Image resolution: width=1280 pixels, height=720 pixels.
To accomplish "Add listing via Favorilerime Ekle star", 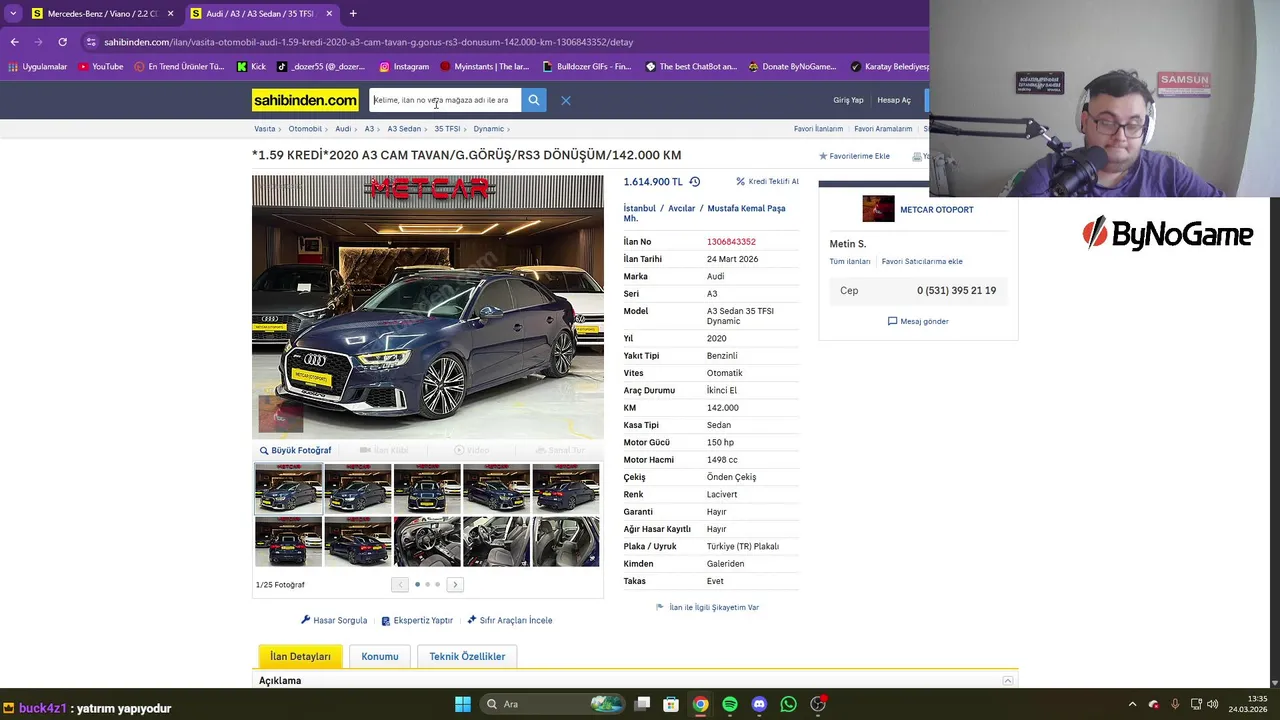I will tap(854, 156).
